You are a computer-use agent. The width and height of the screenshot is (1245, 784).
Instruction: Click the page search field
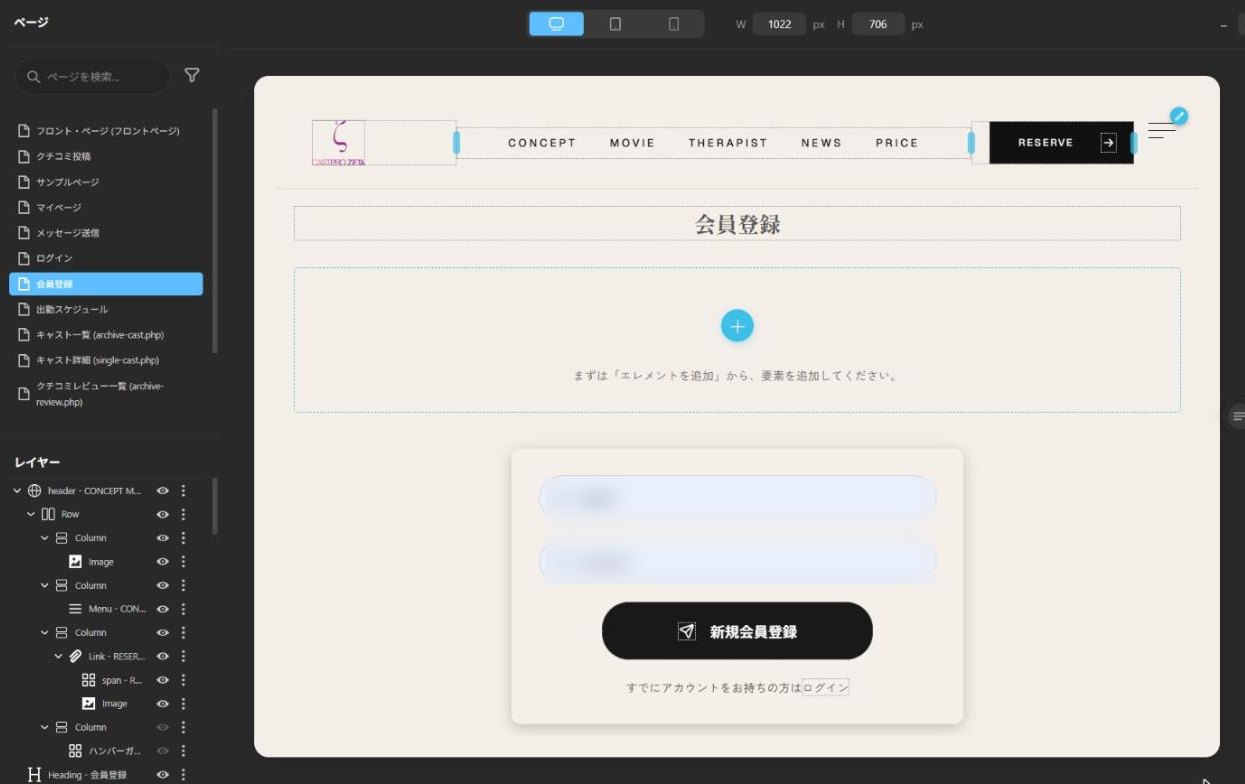[x=92, y=76]
